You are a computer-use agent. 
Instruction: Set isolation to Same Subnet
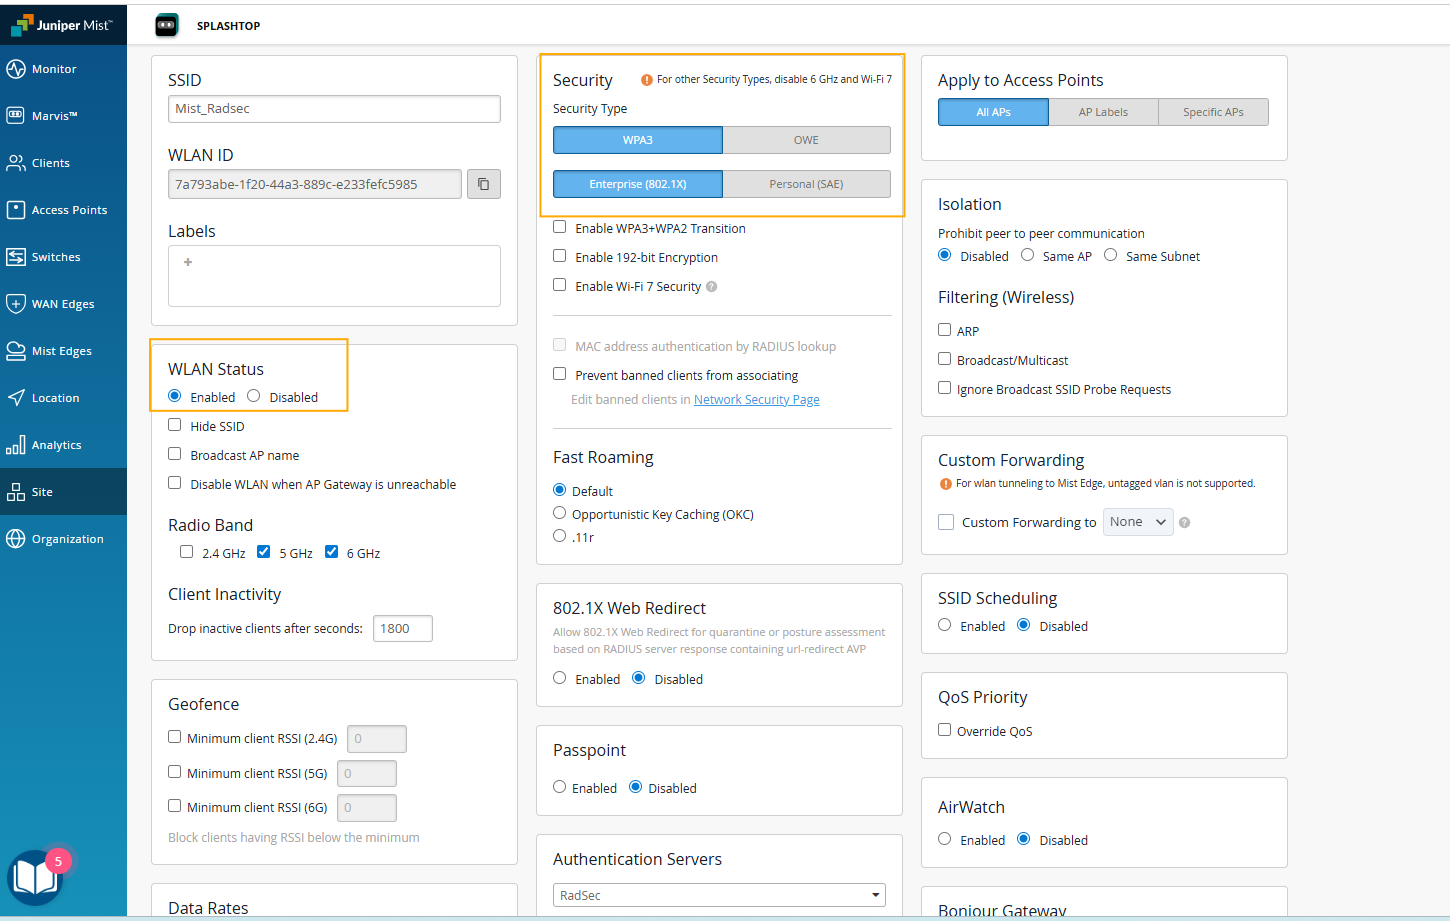[x=1111, y=255]
